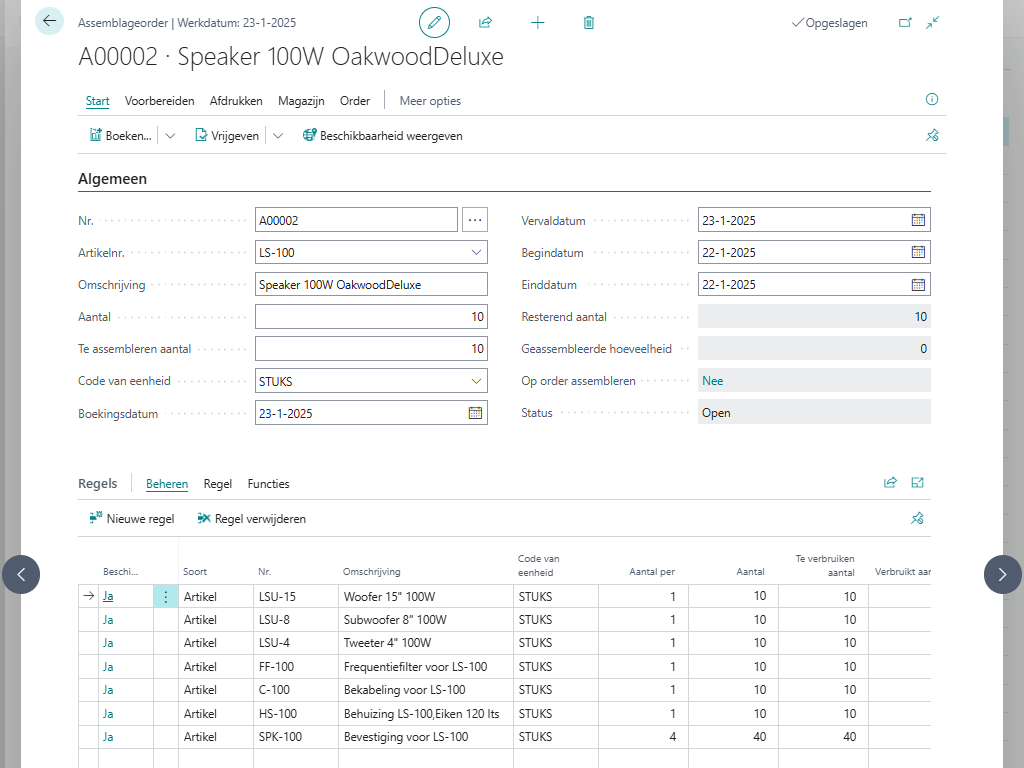Switch to the Functies tab in Regels
Viewport: 1024px width, 768px height.
(268, 484)
